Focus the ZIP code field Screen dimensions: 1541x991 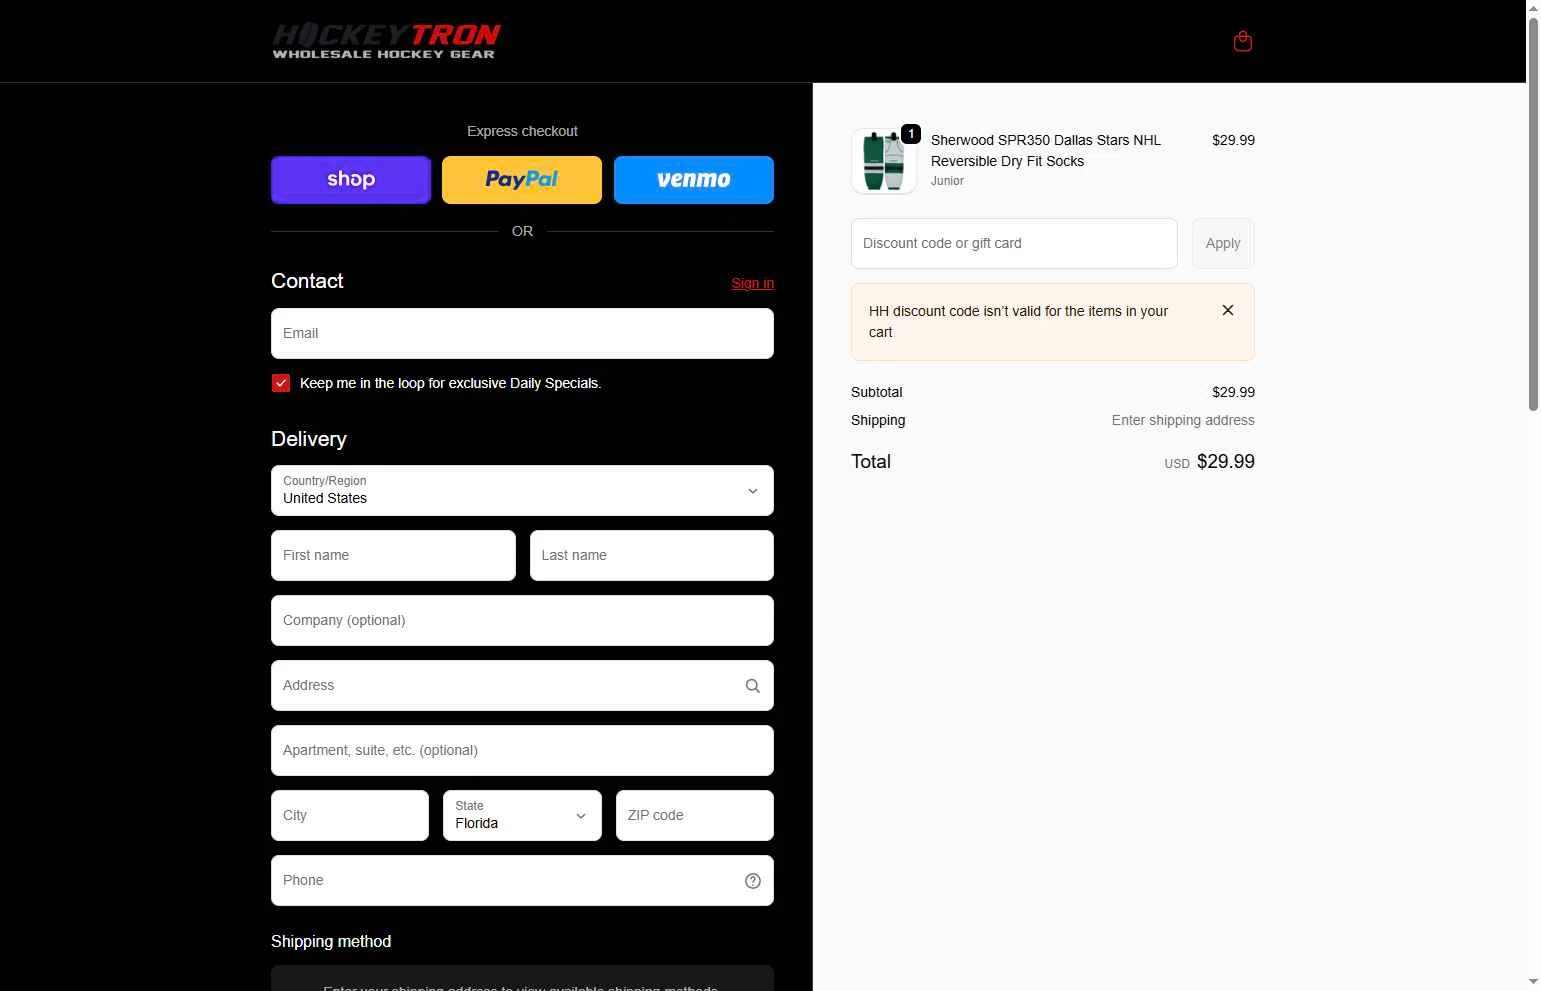(695, 815)
